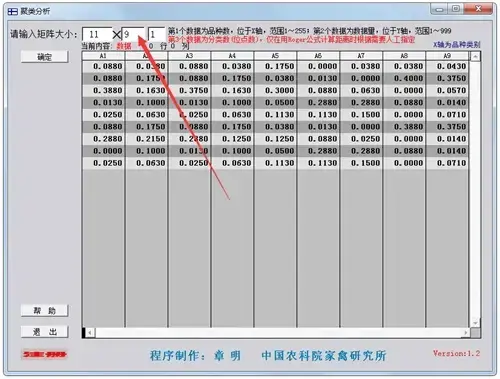The image size is (500, 379).
Task: Click the horizontal scrollbar right arrow
Action: (x=466, y=333)
